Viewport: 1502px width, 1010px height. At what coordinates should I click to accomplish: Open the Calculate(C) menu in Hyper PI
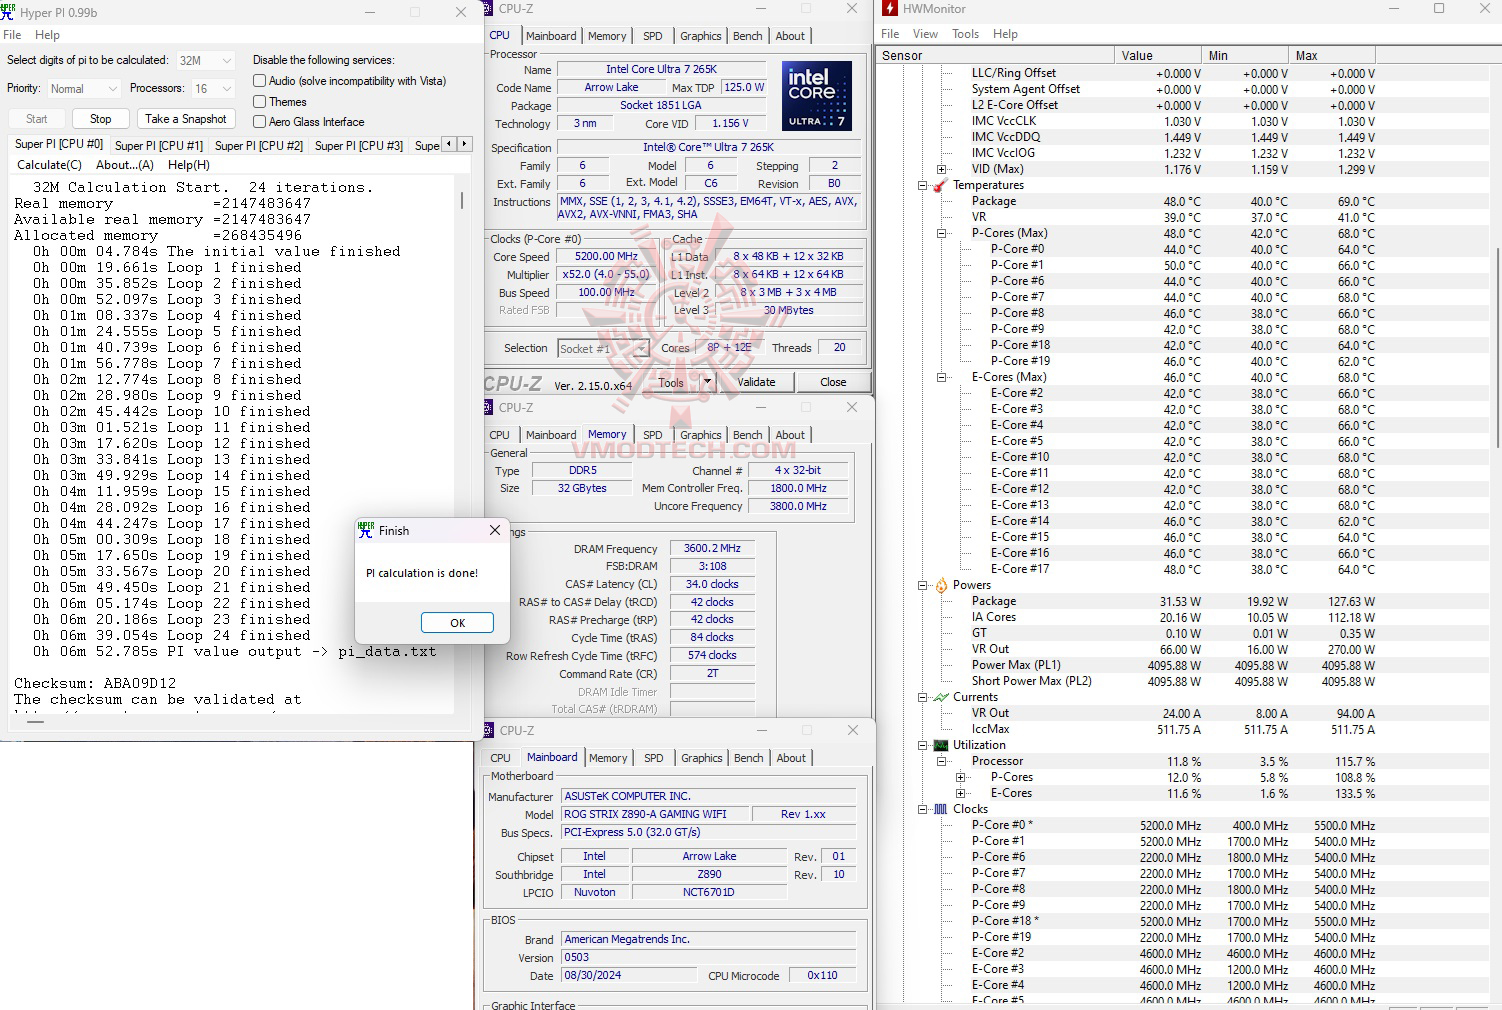[49, 165]
